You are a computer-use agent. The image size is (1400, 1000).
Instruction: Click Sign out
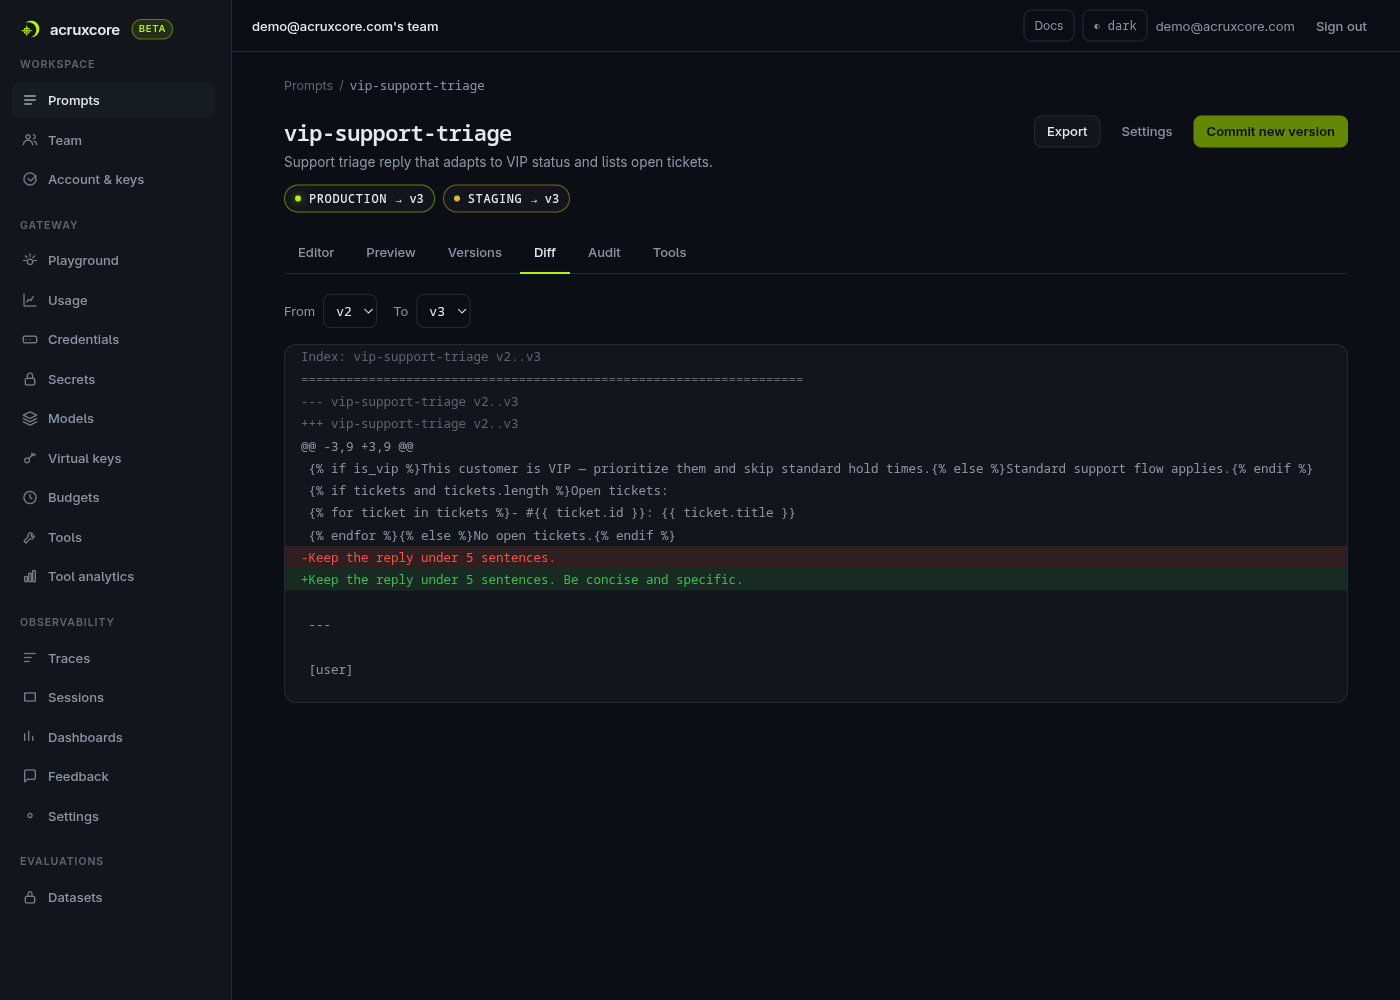(1341, 26)
